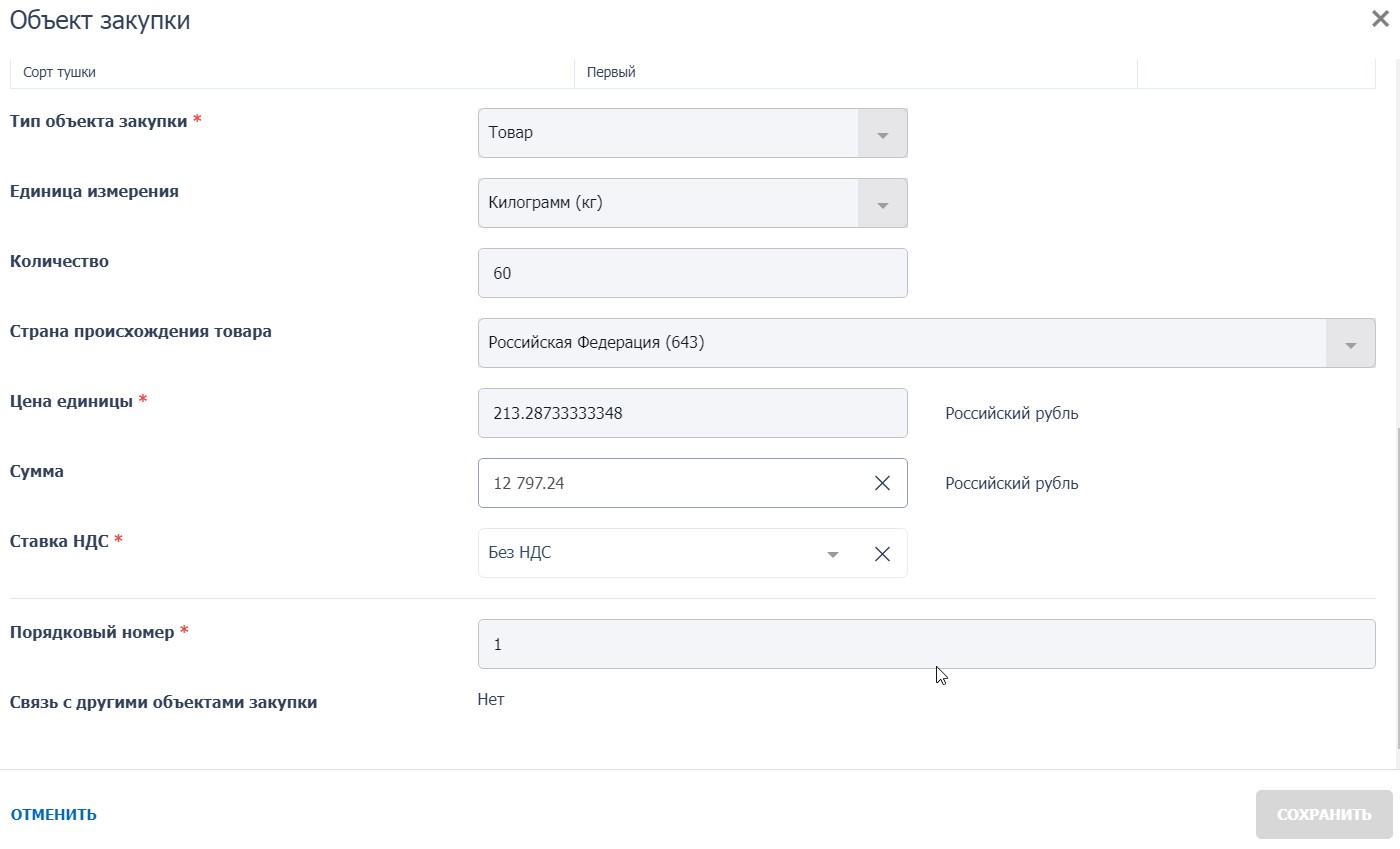
Task: Click the Цена единицы input field
Action: pos(693,413)
